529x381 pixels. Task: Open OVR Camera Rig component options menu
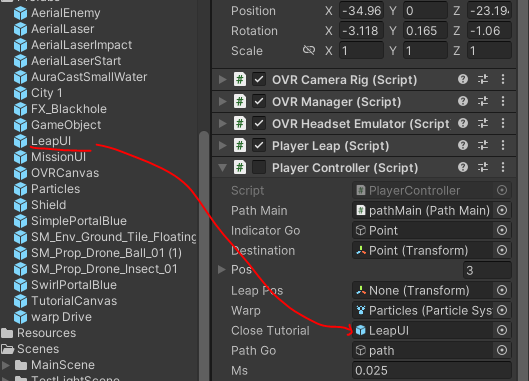[503, 79]
